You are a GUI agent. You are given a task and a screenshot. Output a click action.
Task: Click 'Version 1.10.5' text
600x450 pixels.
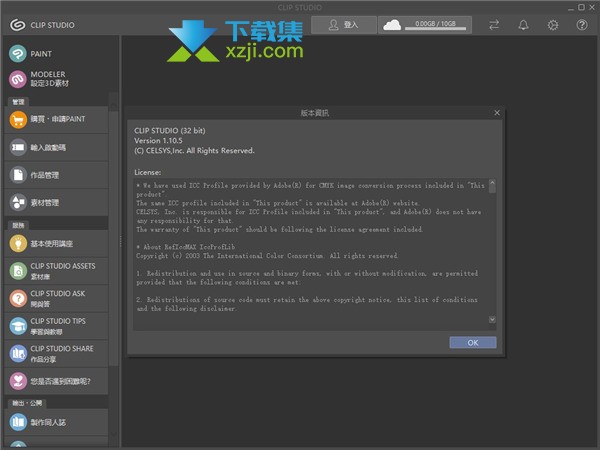[158, 140]
